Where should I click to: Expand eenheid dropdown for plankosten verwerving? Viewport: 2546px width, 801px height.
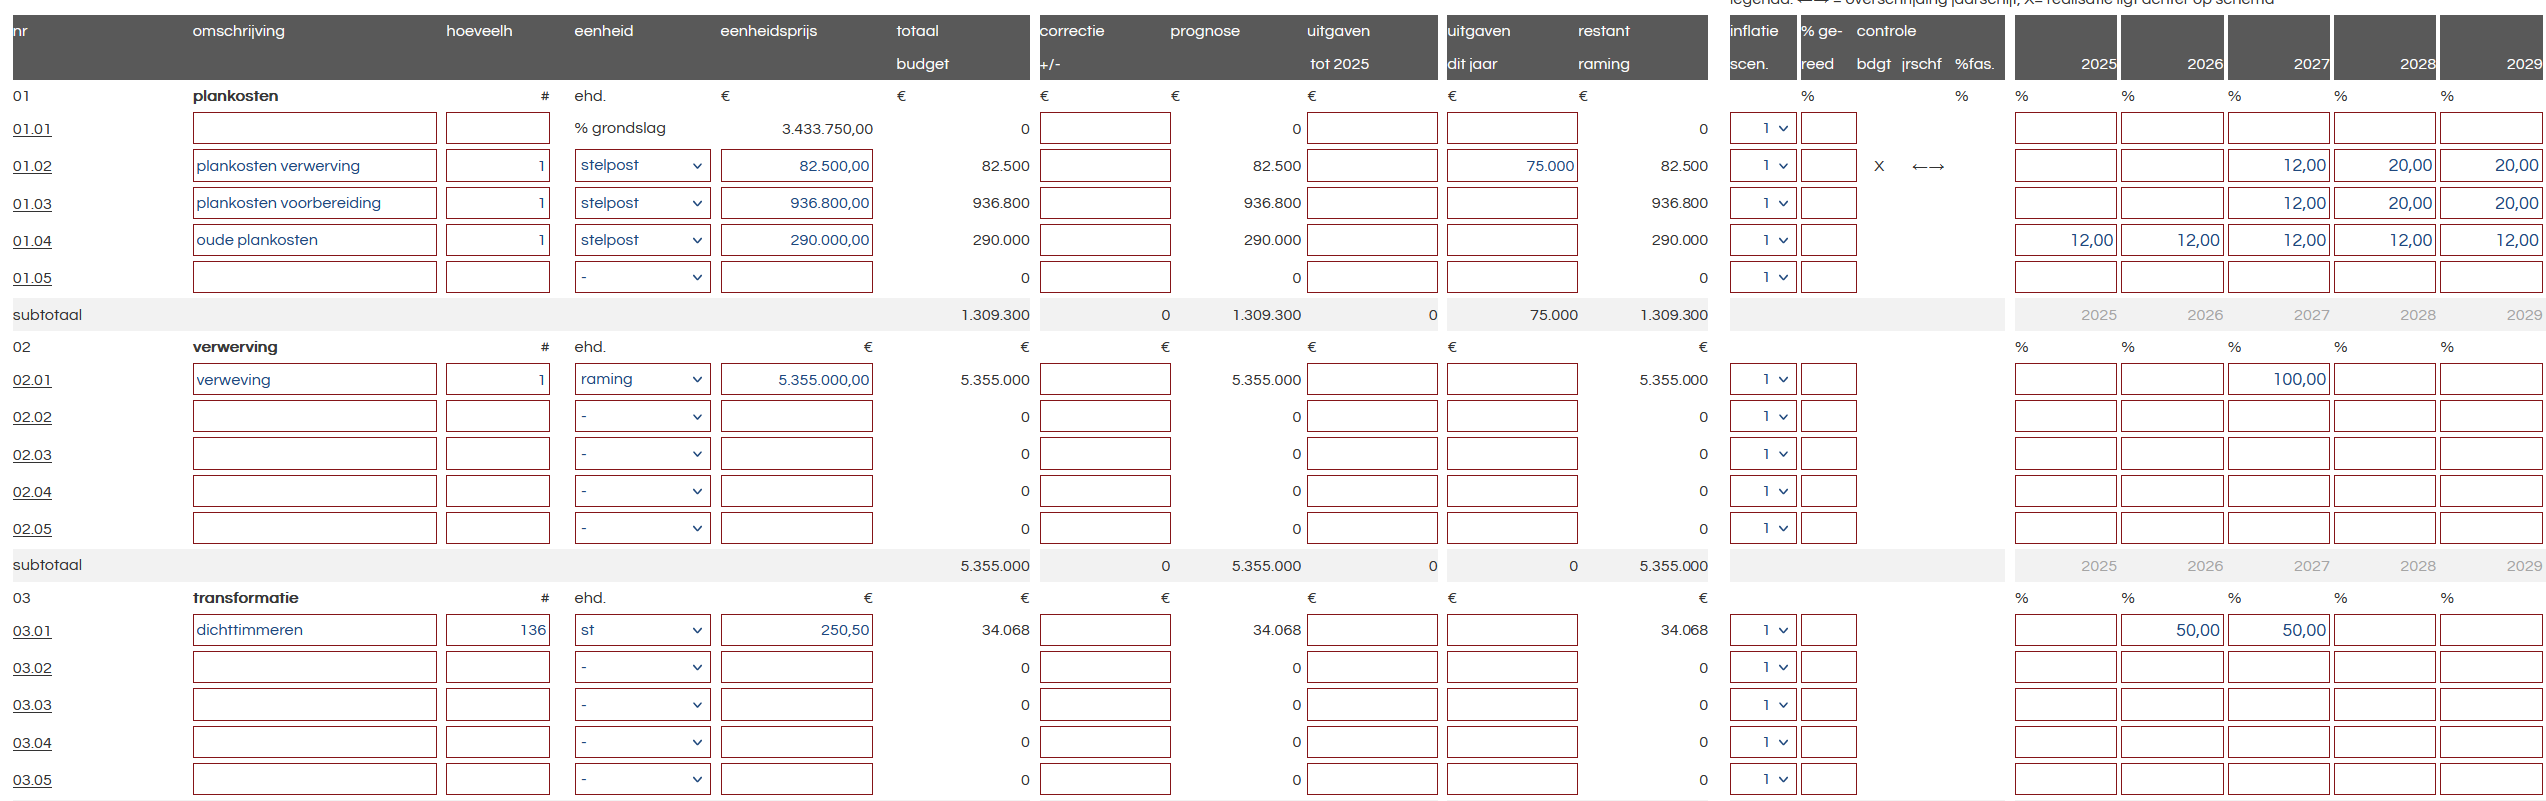coord(642,166)
